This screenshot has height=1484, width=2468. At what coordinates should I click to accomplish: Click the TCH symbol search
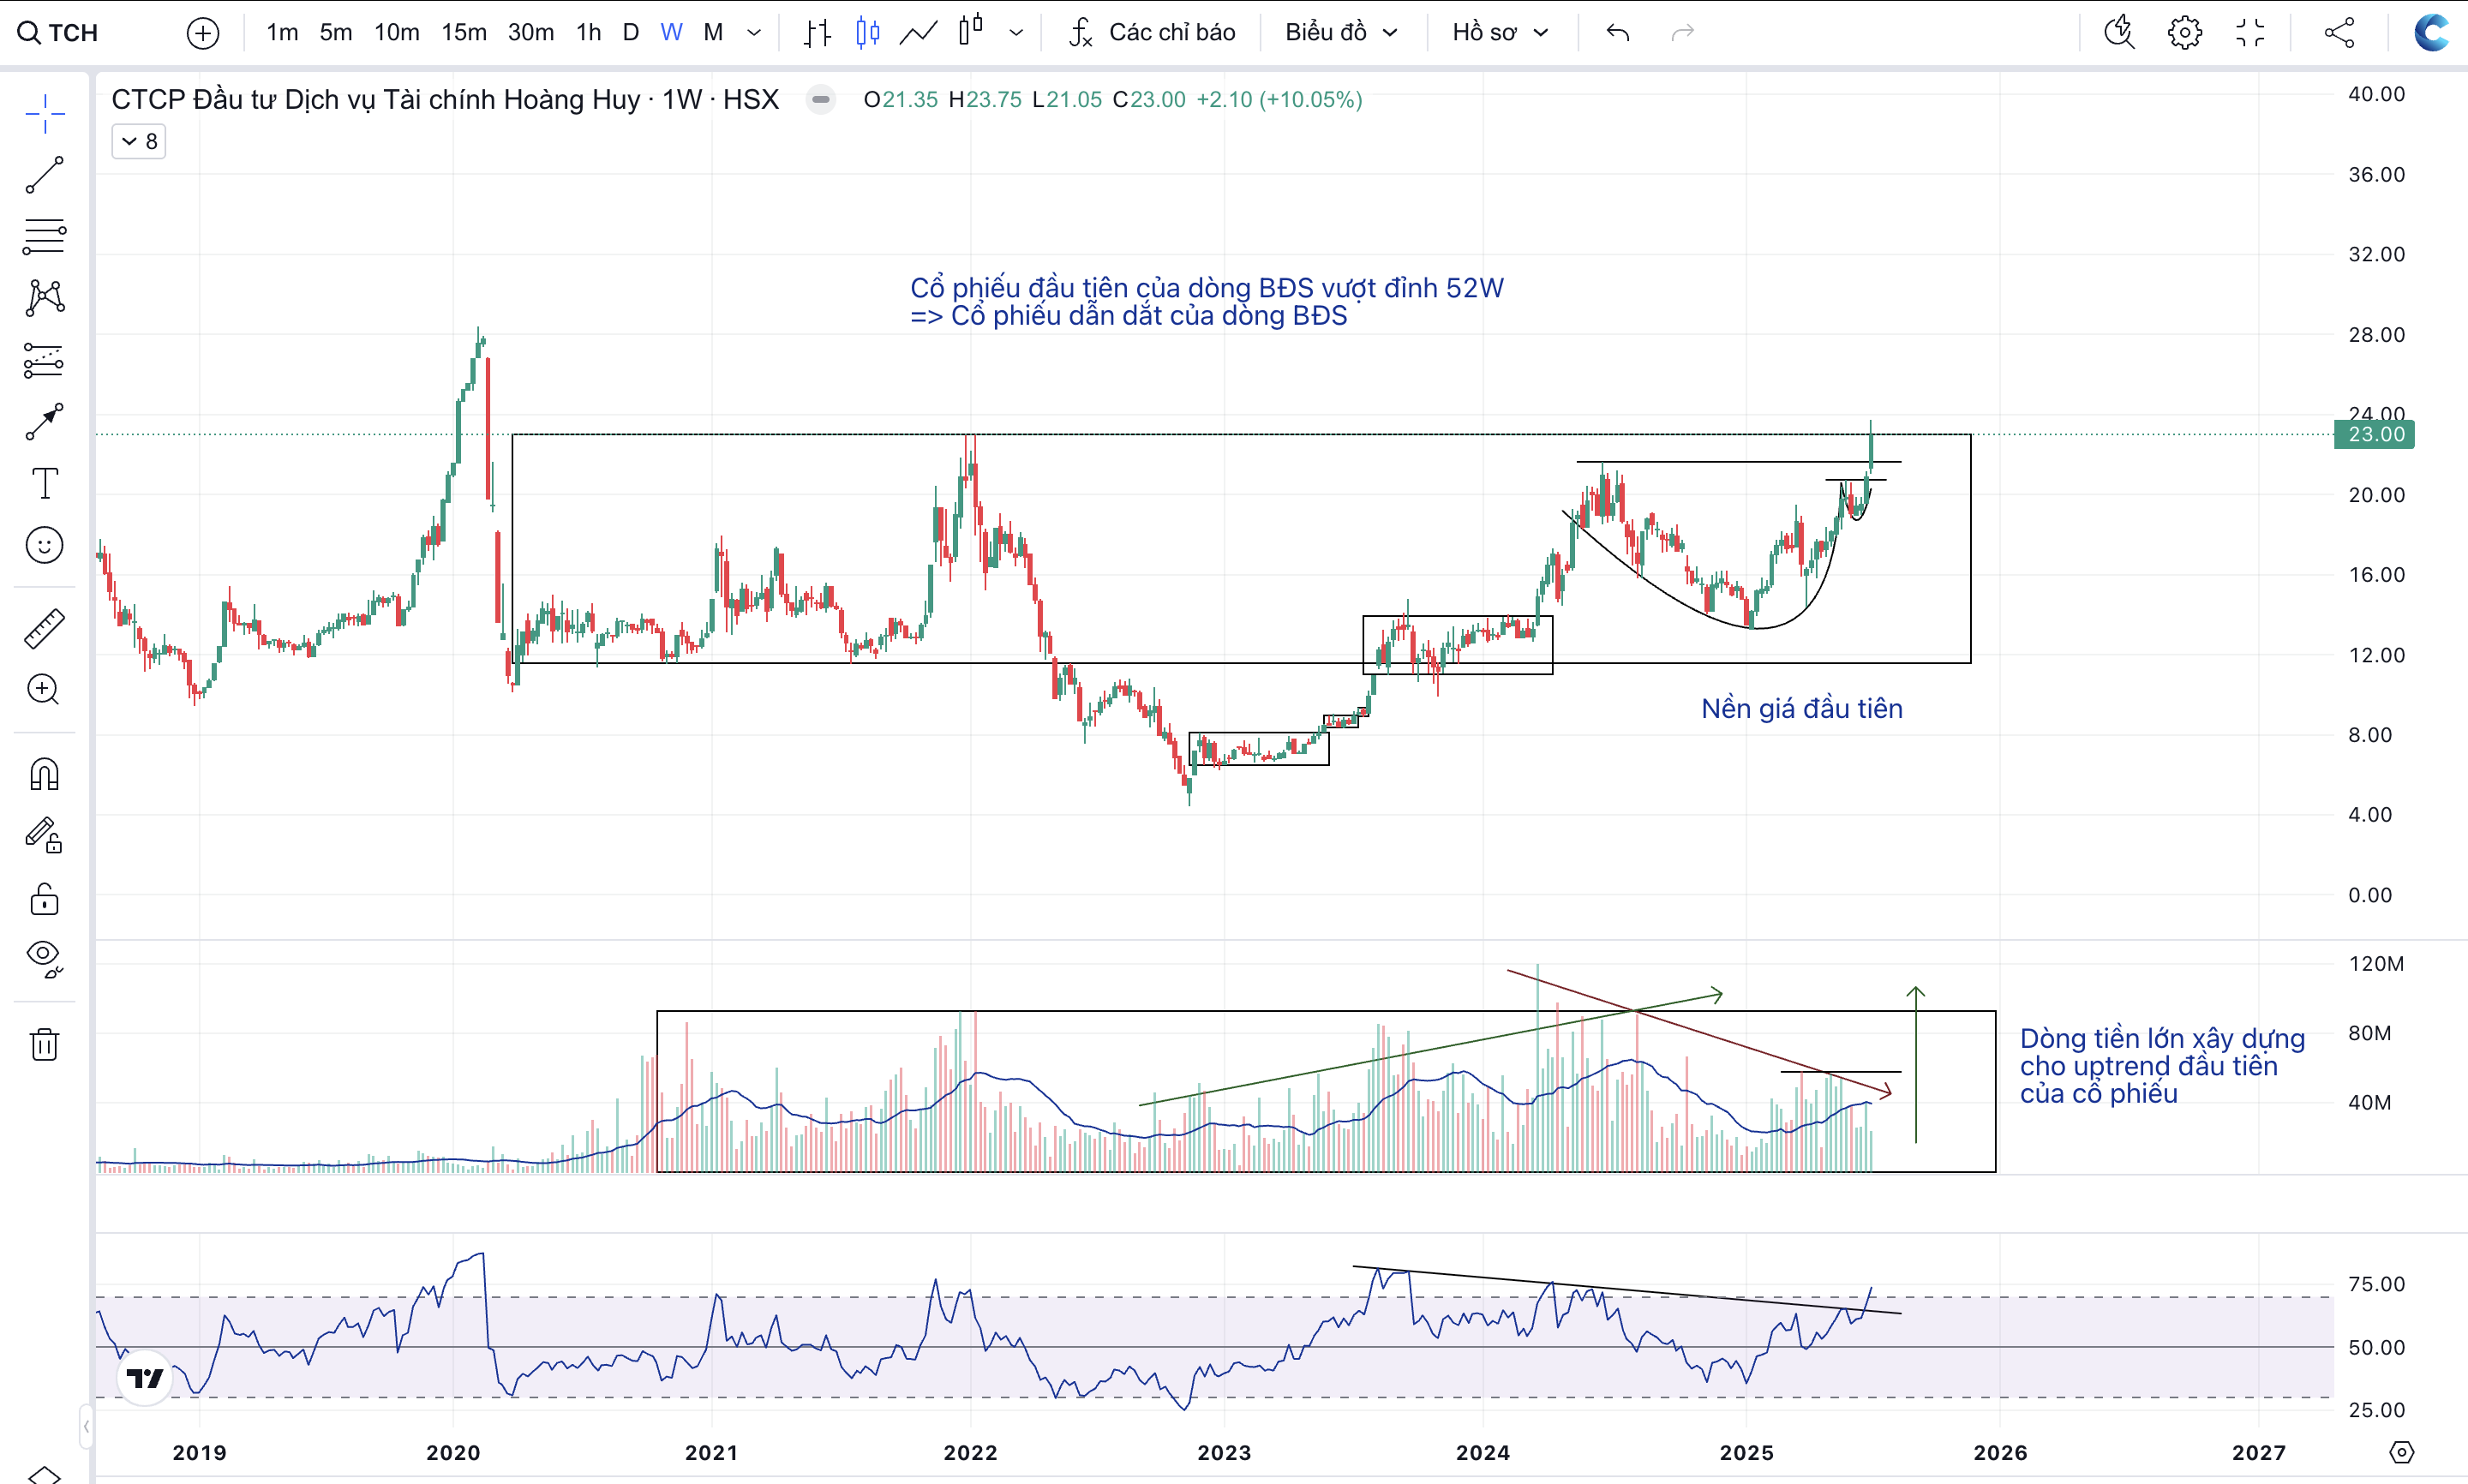click(60, 33)
